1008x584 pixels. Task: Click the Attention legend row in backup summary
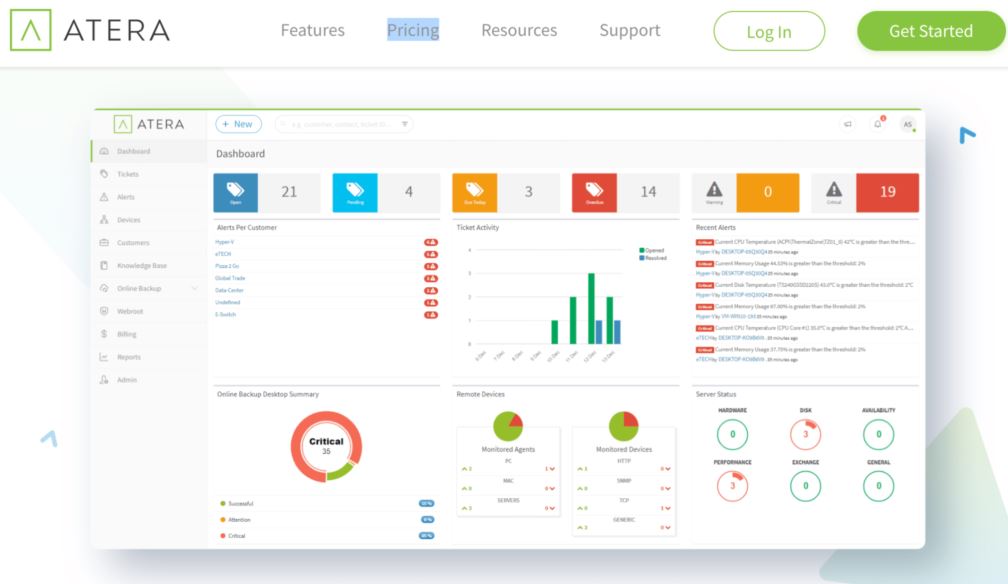pyautogui.click(x=327, y=520)
